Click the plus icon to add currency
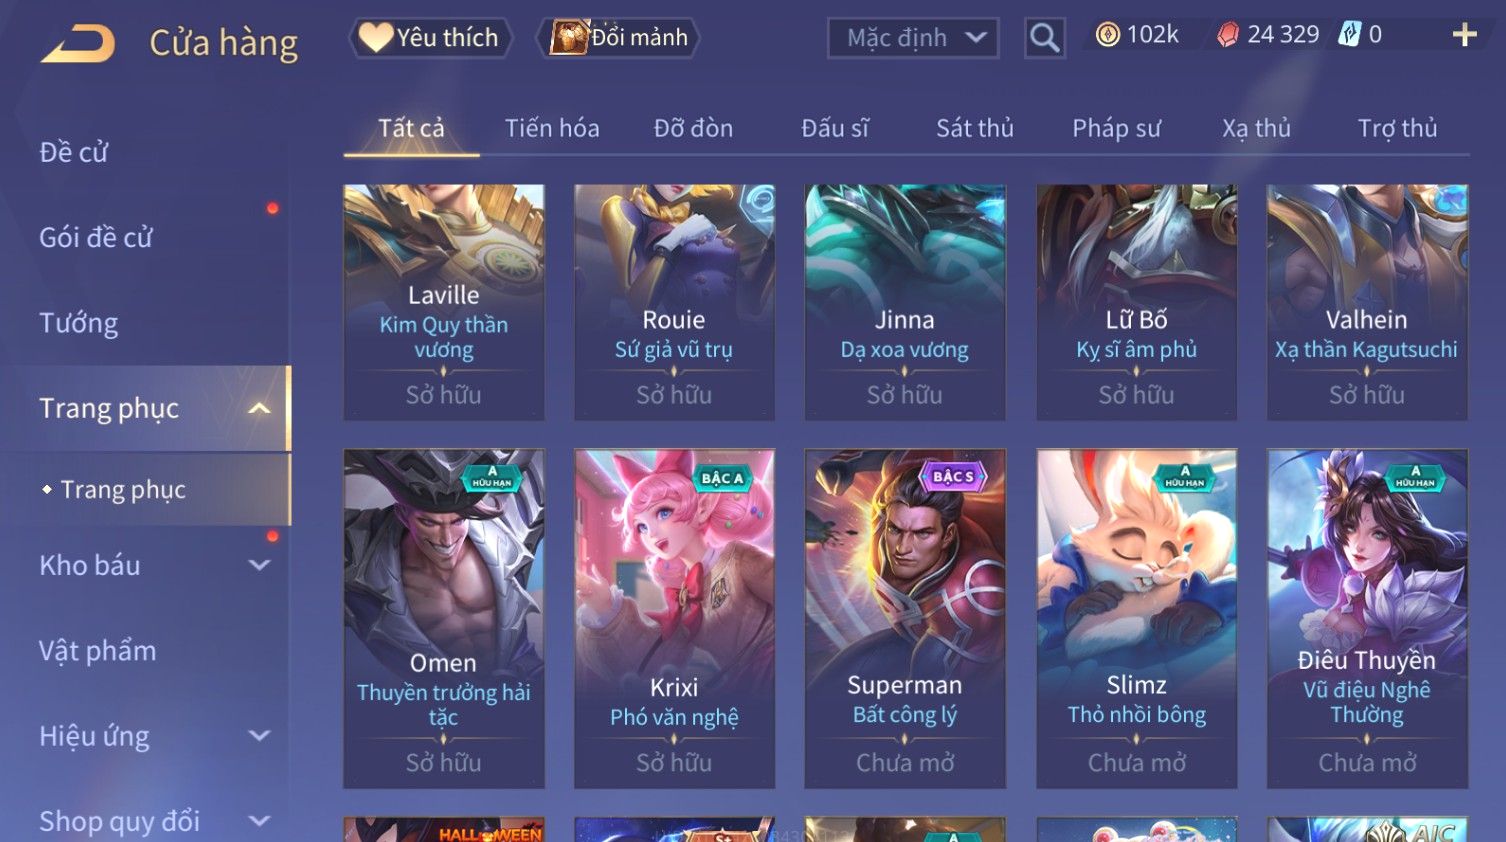 pyautogui.click(x=1464, y=35)
